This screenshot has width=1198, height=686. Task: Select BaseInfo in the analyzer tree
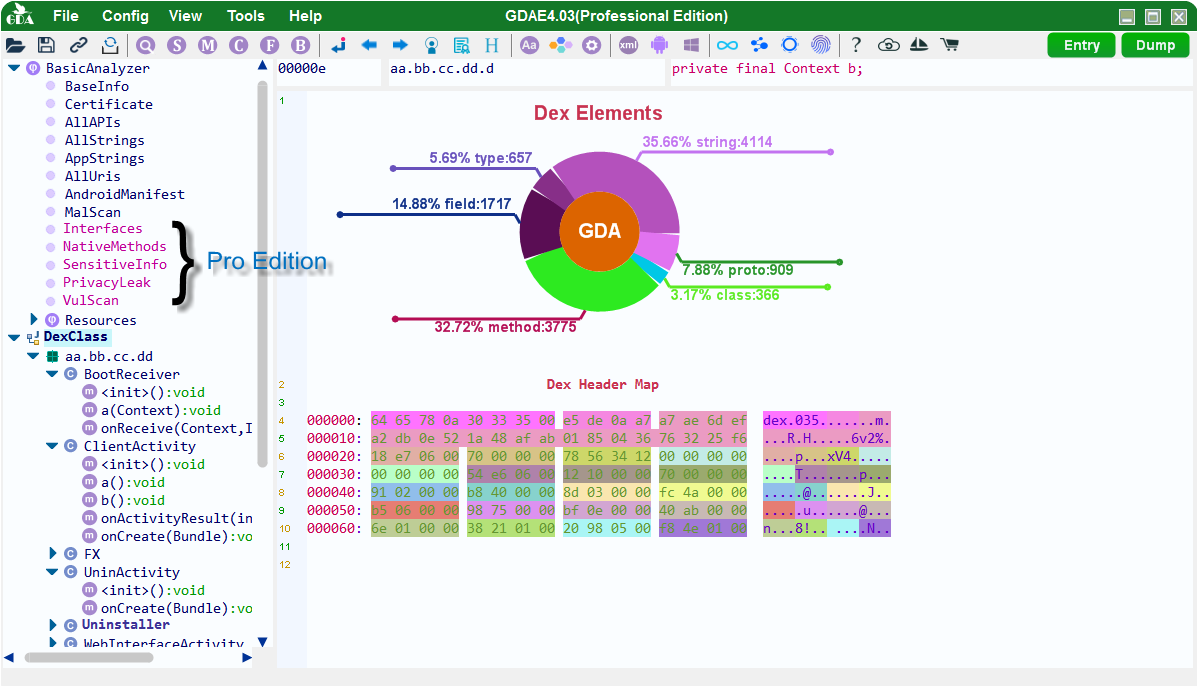[97, 86]
